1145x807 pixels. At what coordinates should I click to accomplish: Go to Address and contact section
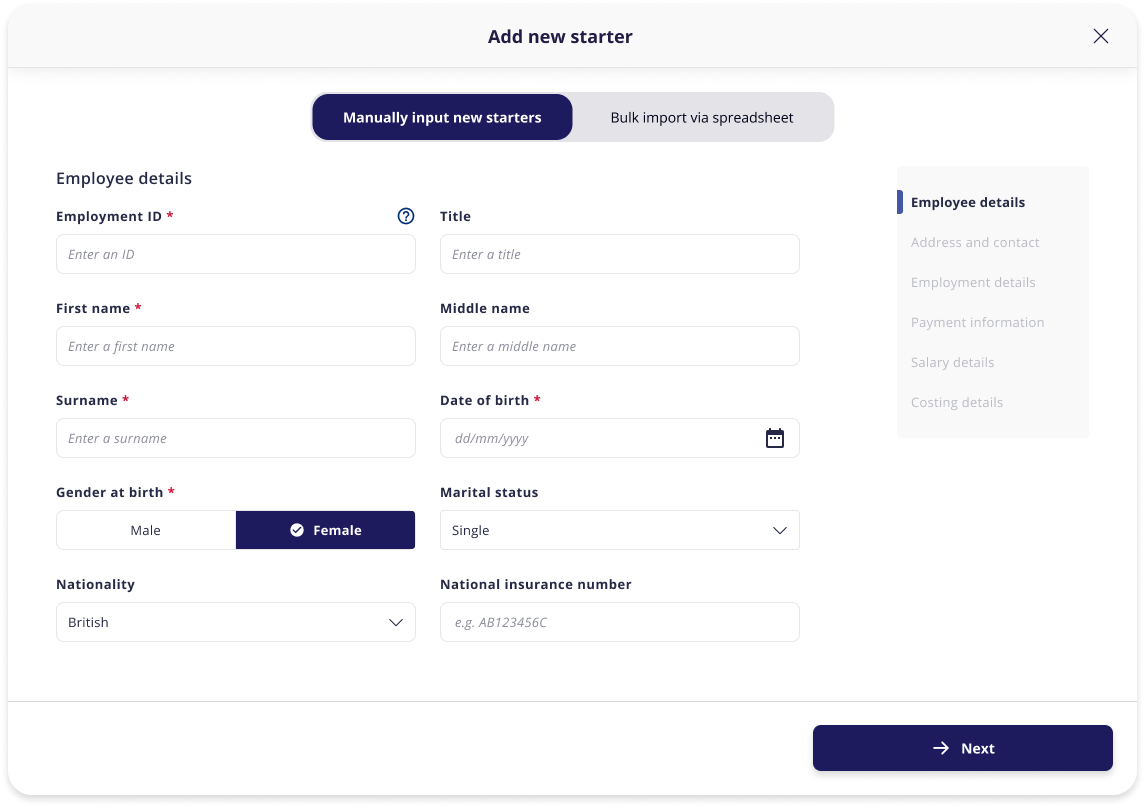click(975, 242)
